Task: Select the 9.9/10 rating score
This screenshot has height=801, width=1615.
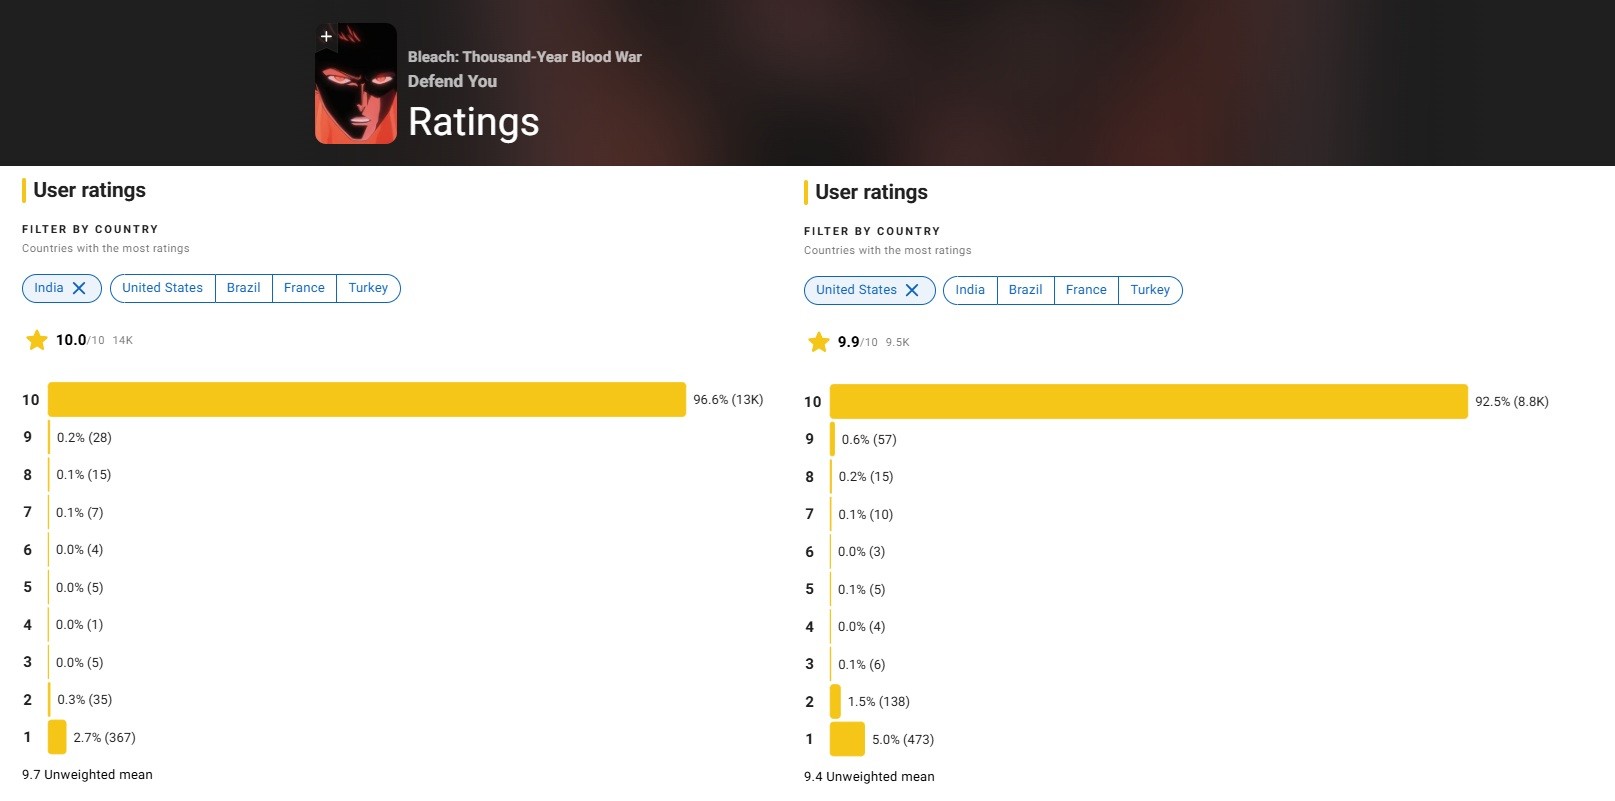Action: (858, 342)
